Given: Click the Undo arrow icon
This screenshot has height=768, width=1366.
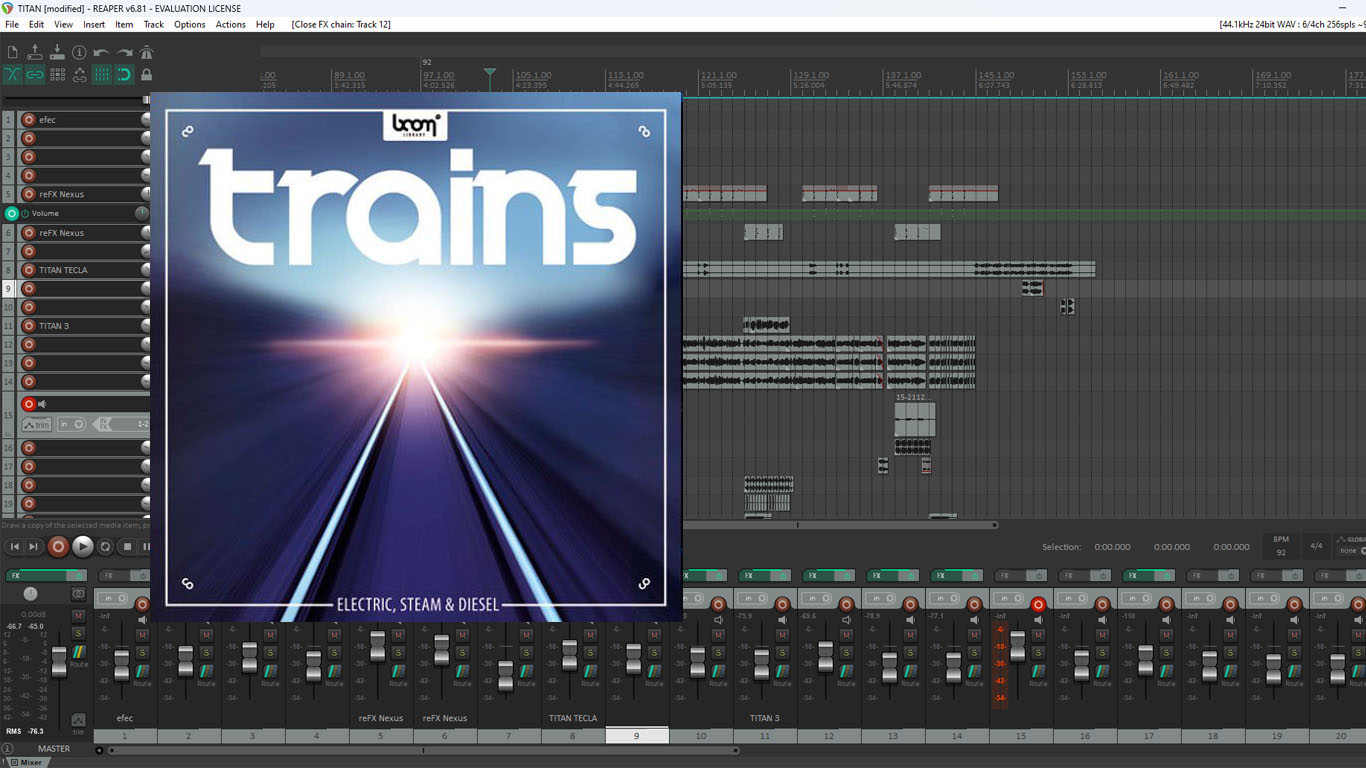Looking at the screenshot, I should coord(101,52).
